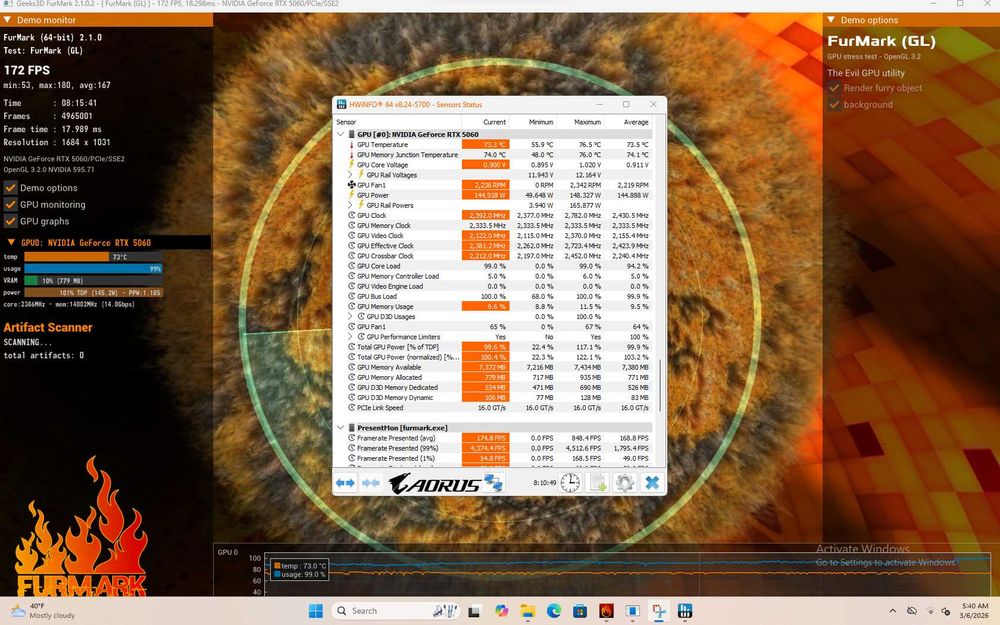Collapse the Demo options panel triangle
1000x625 pixels.
point(831,20)
